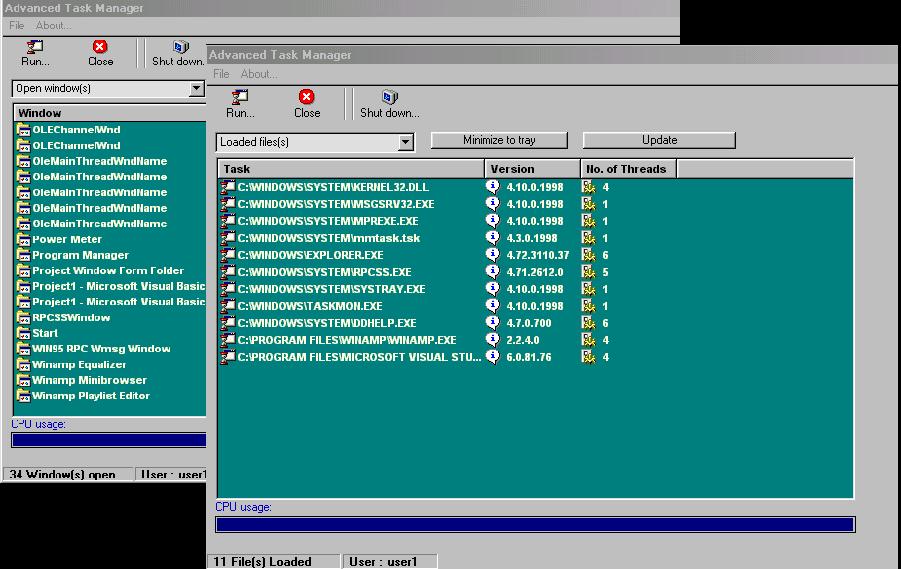Click CPU usage bar in back window

109,440
